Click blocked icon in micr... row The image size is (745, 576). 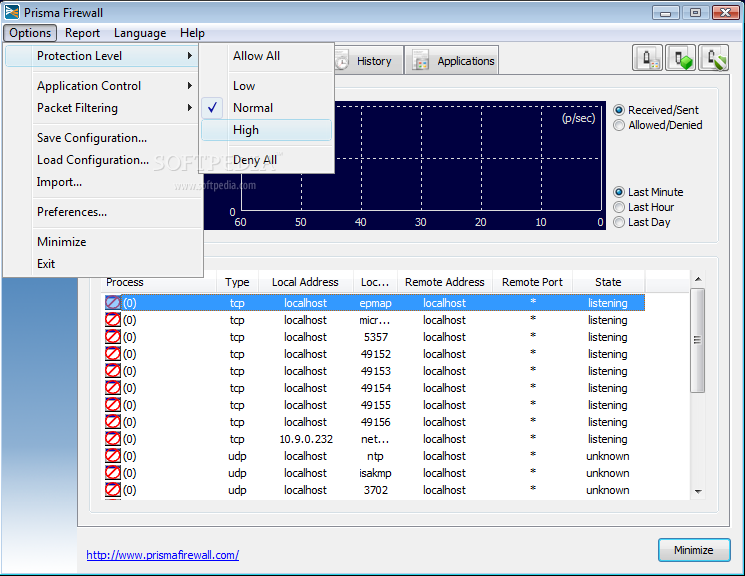click(113, 320)
